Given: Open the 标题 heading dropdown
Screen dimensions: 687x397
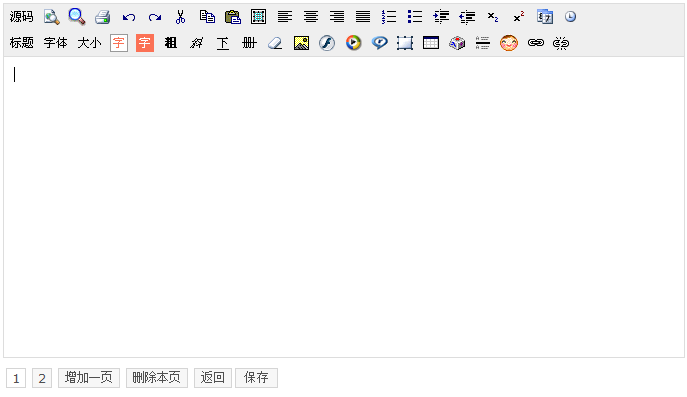Looking at the screenshot, I should [21, 43].
